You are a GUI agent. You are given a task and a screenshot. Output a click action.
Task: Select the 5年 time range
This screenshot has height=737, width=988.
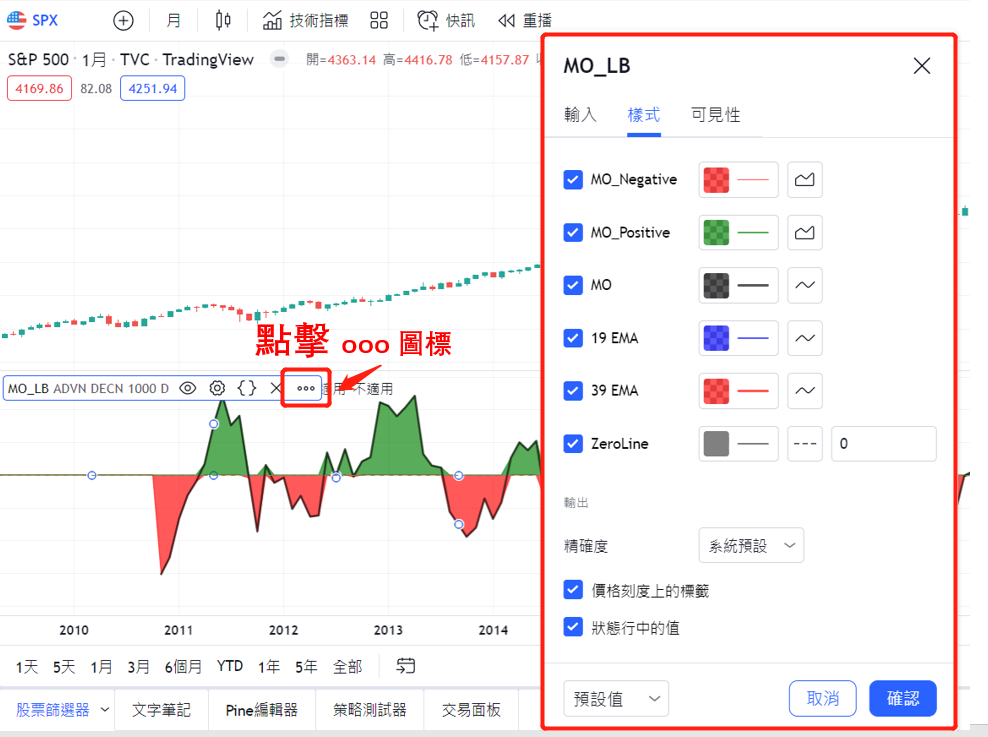pyautogui.click(x=306, y=666)
